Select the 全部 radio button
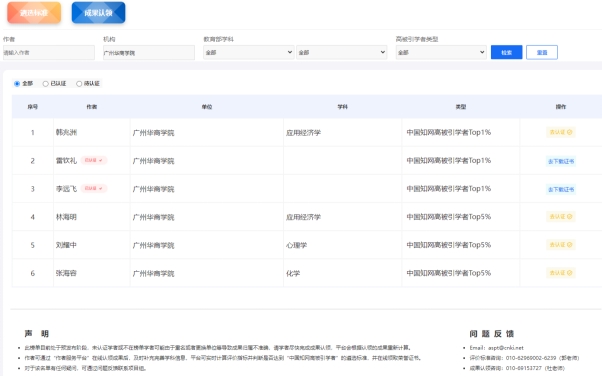602x377 pixels. (x=17, y=83)
